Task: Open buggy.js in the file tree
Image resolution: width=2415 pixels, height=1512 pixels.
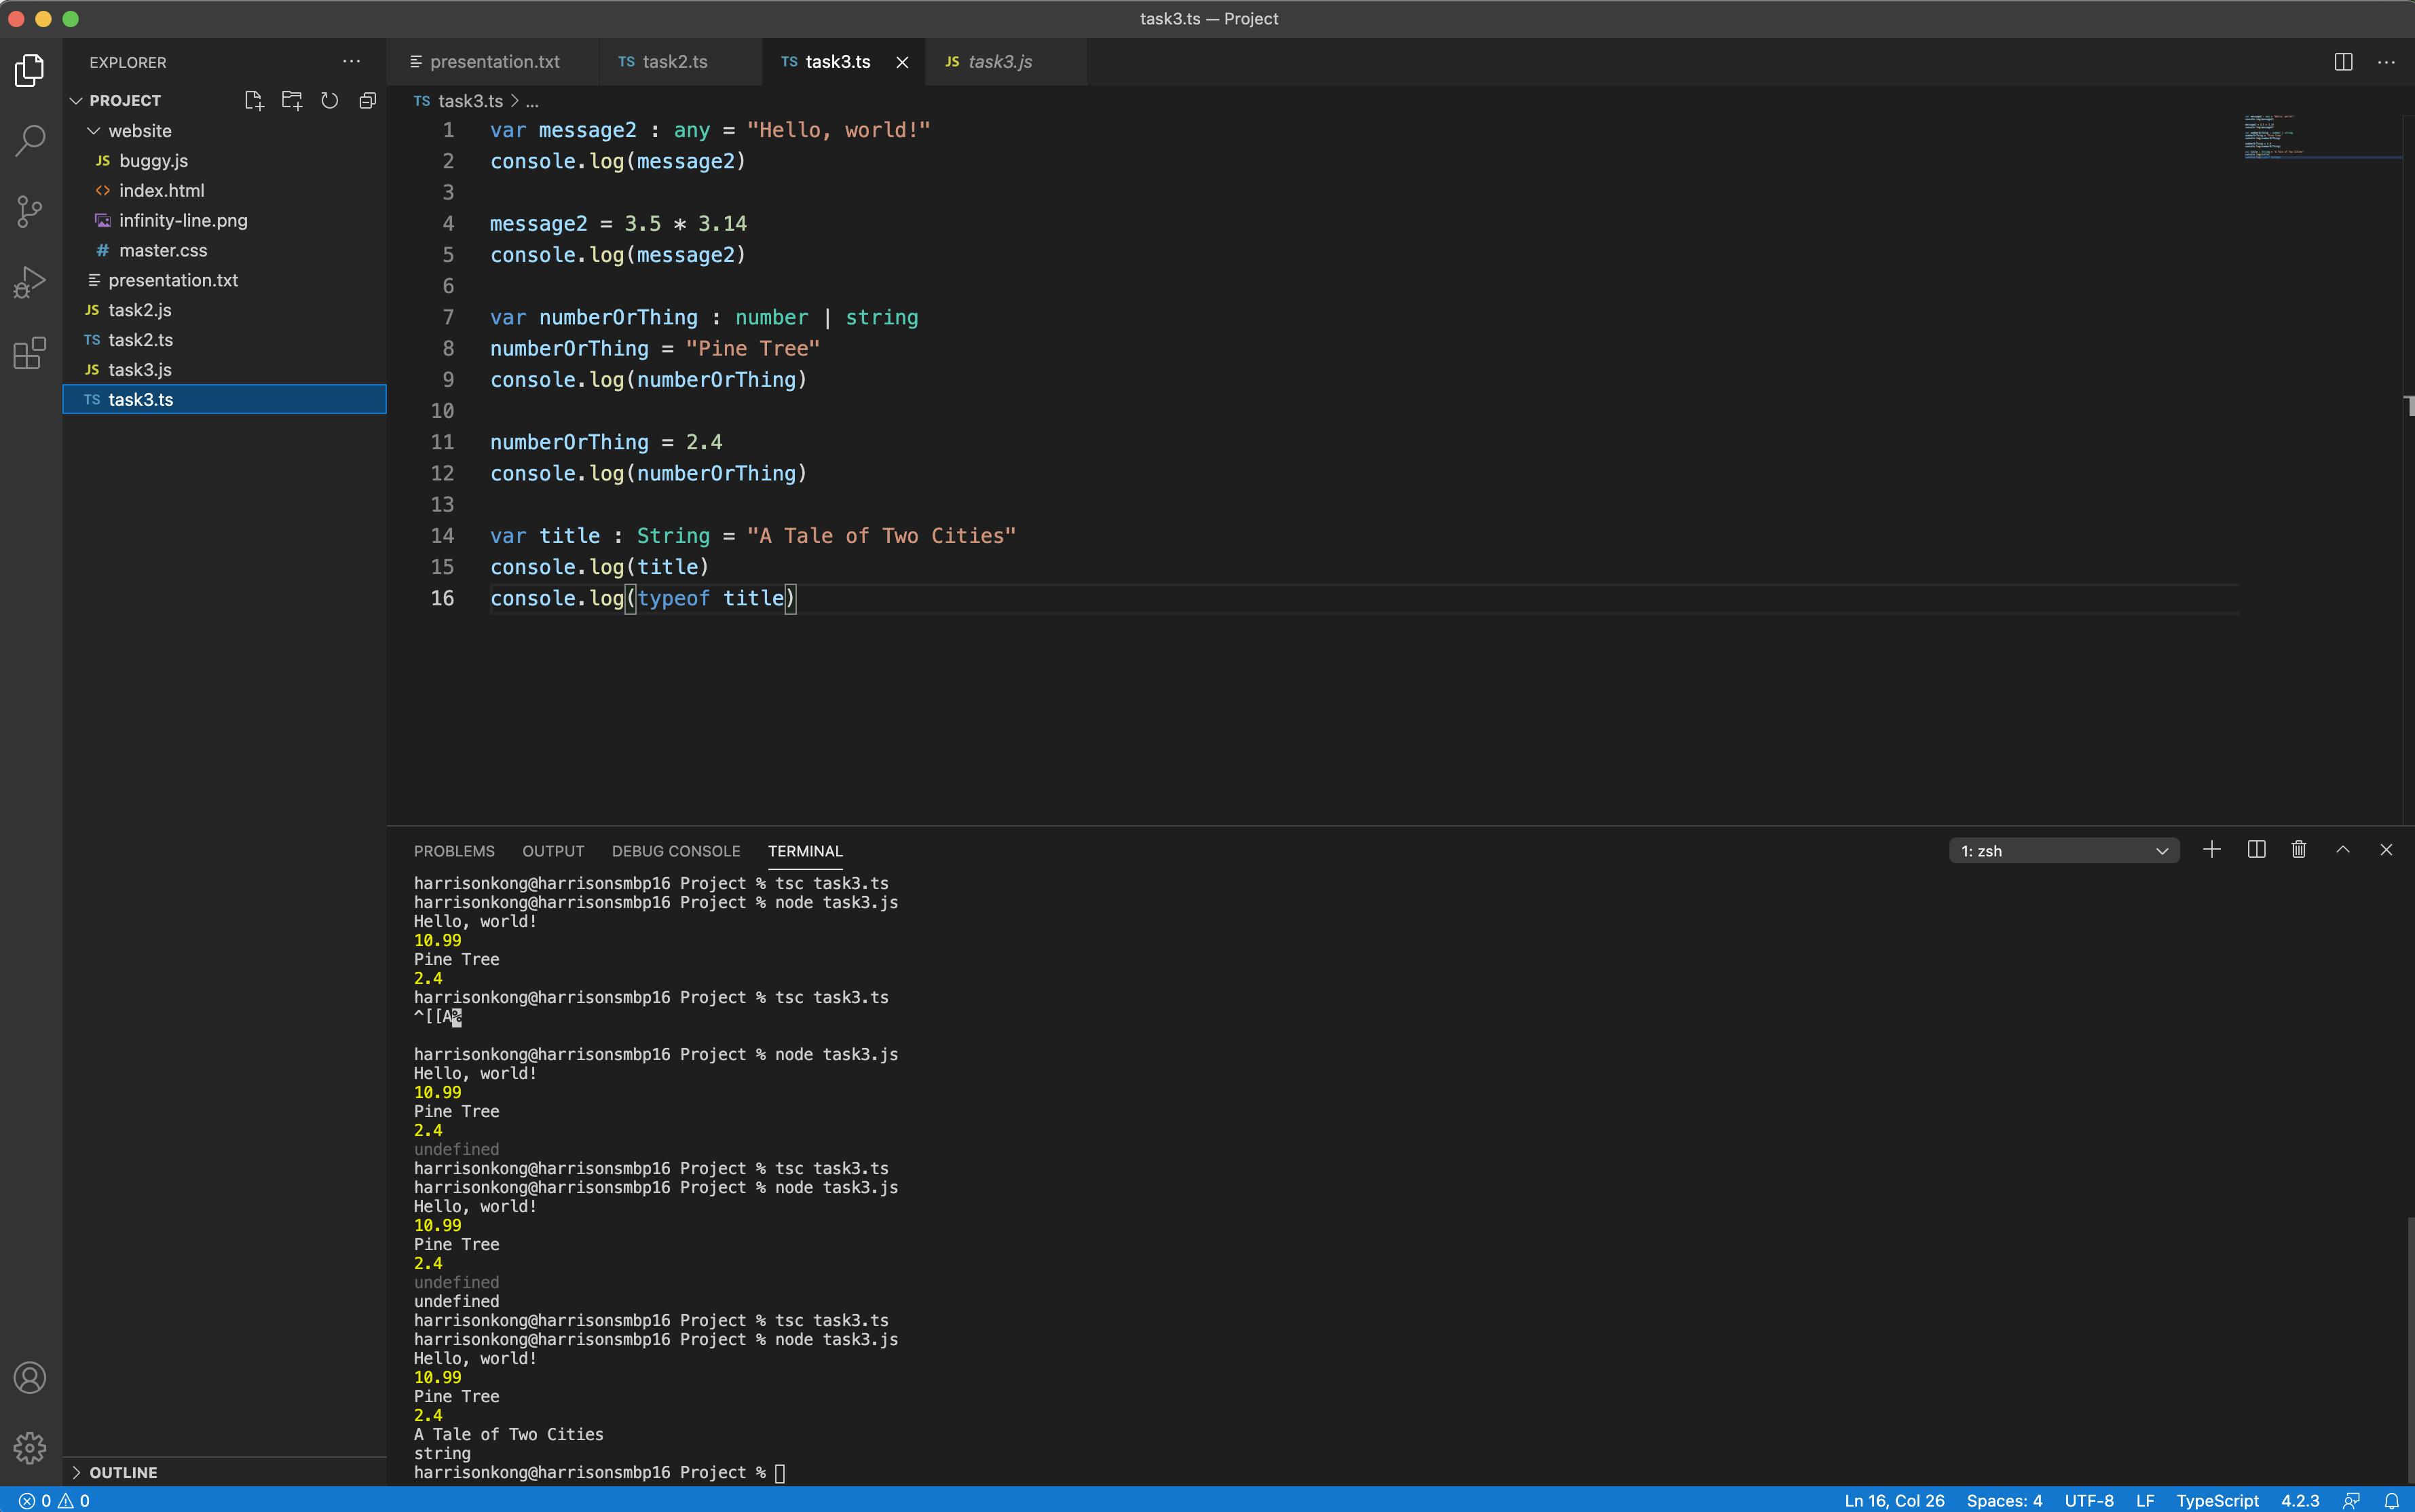Action: [x=153, y=161]
